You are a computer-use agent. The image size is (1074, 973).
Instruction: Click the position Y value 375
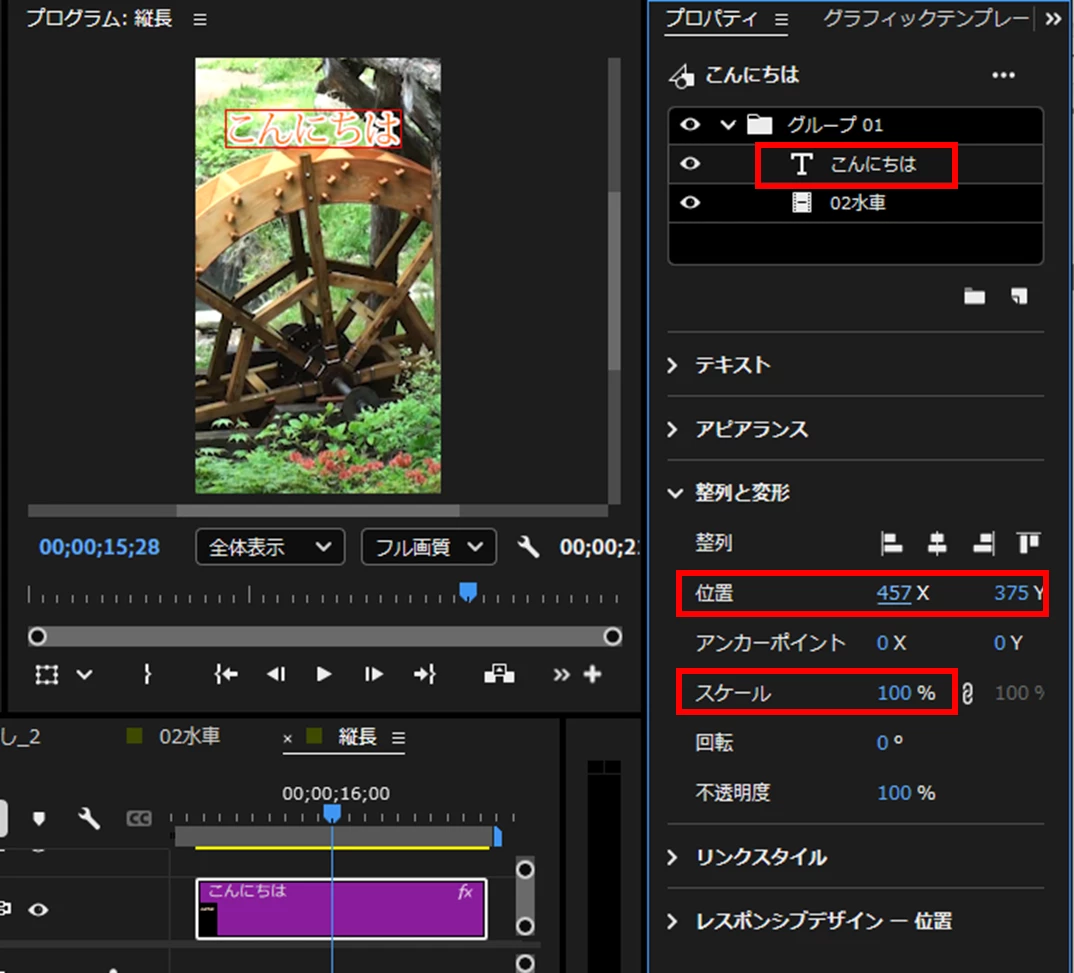[1011, 593]
